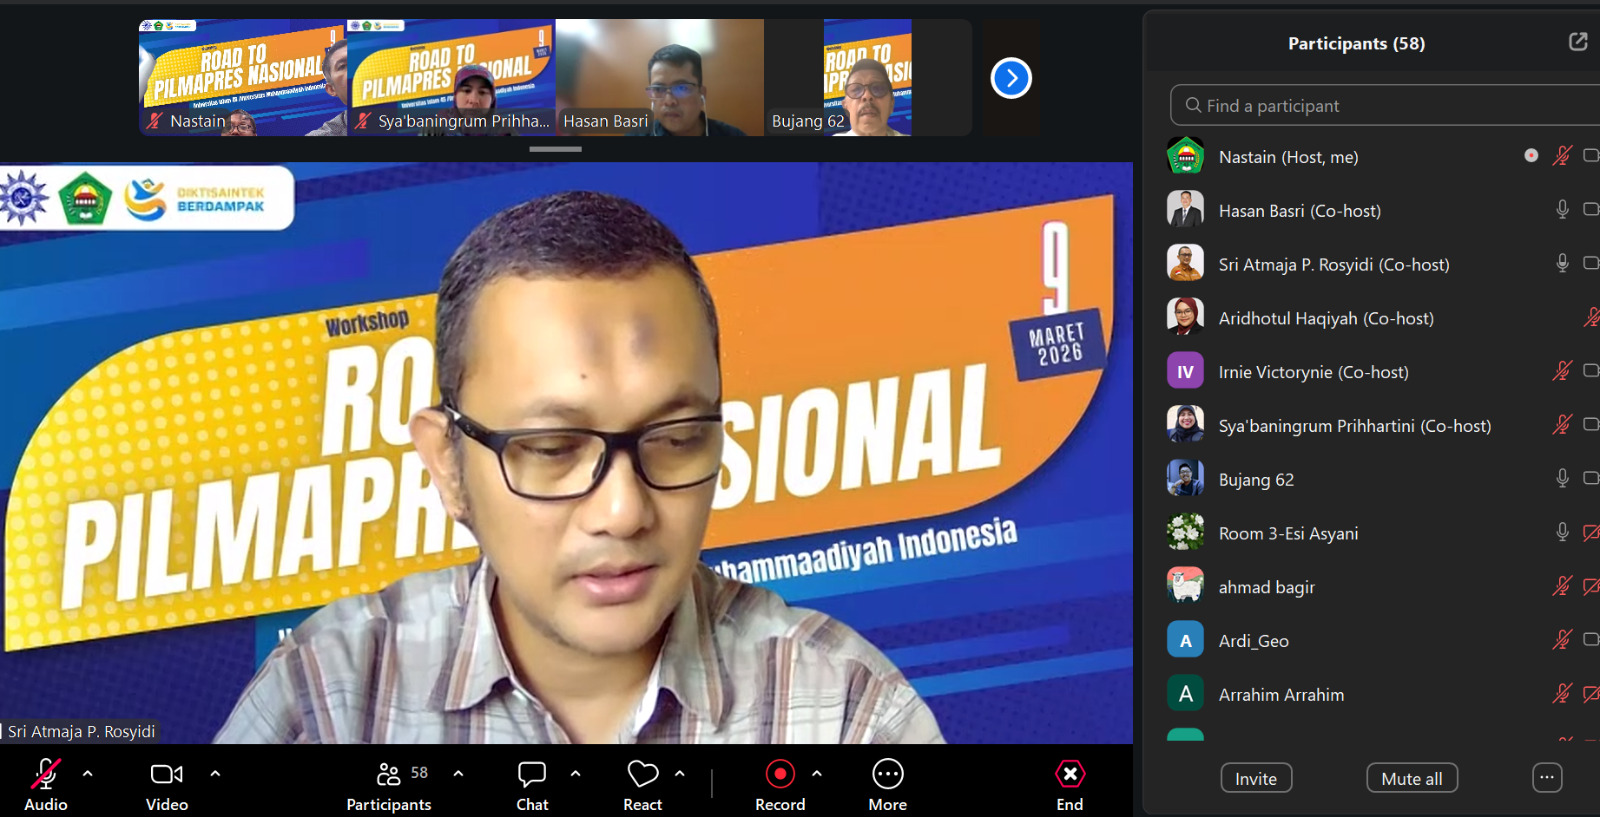This screenshot has height=817, width=1600.
Task: Expand the caret next to Chat
Action: [576, 773]
